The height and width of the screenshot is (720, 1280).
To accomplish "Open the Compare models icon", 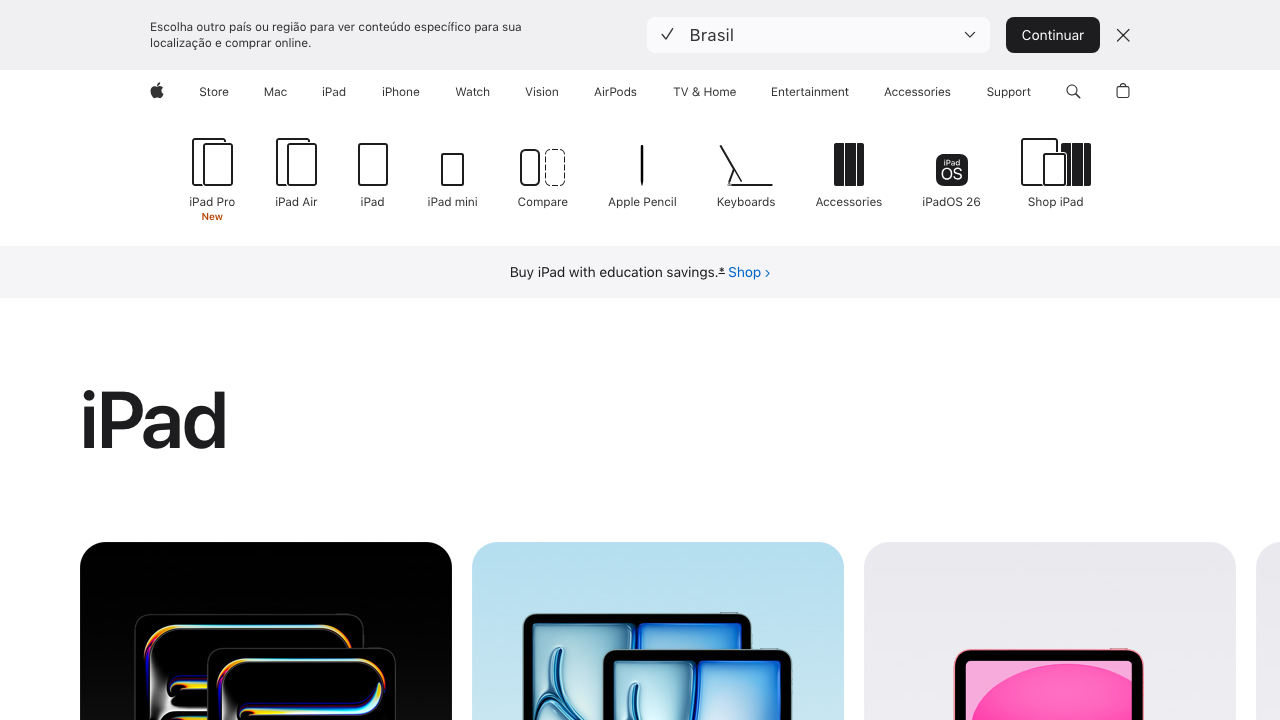I will (542, 167).
